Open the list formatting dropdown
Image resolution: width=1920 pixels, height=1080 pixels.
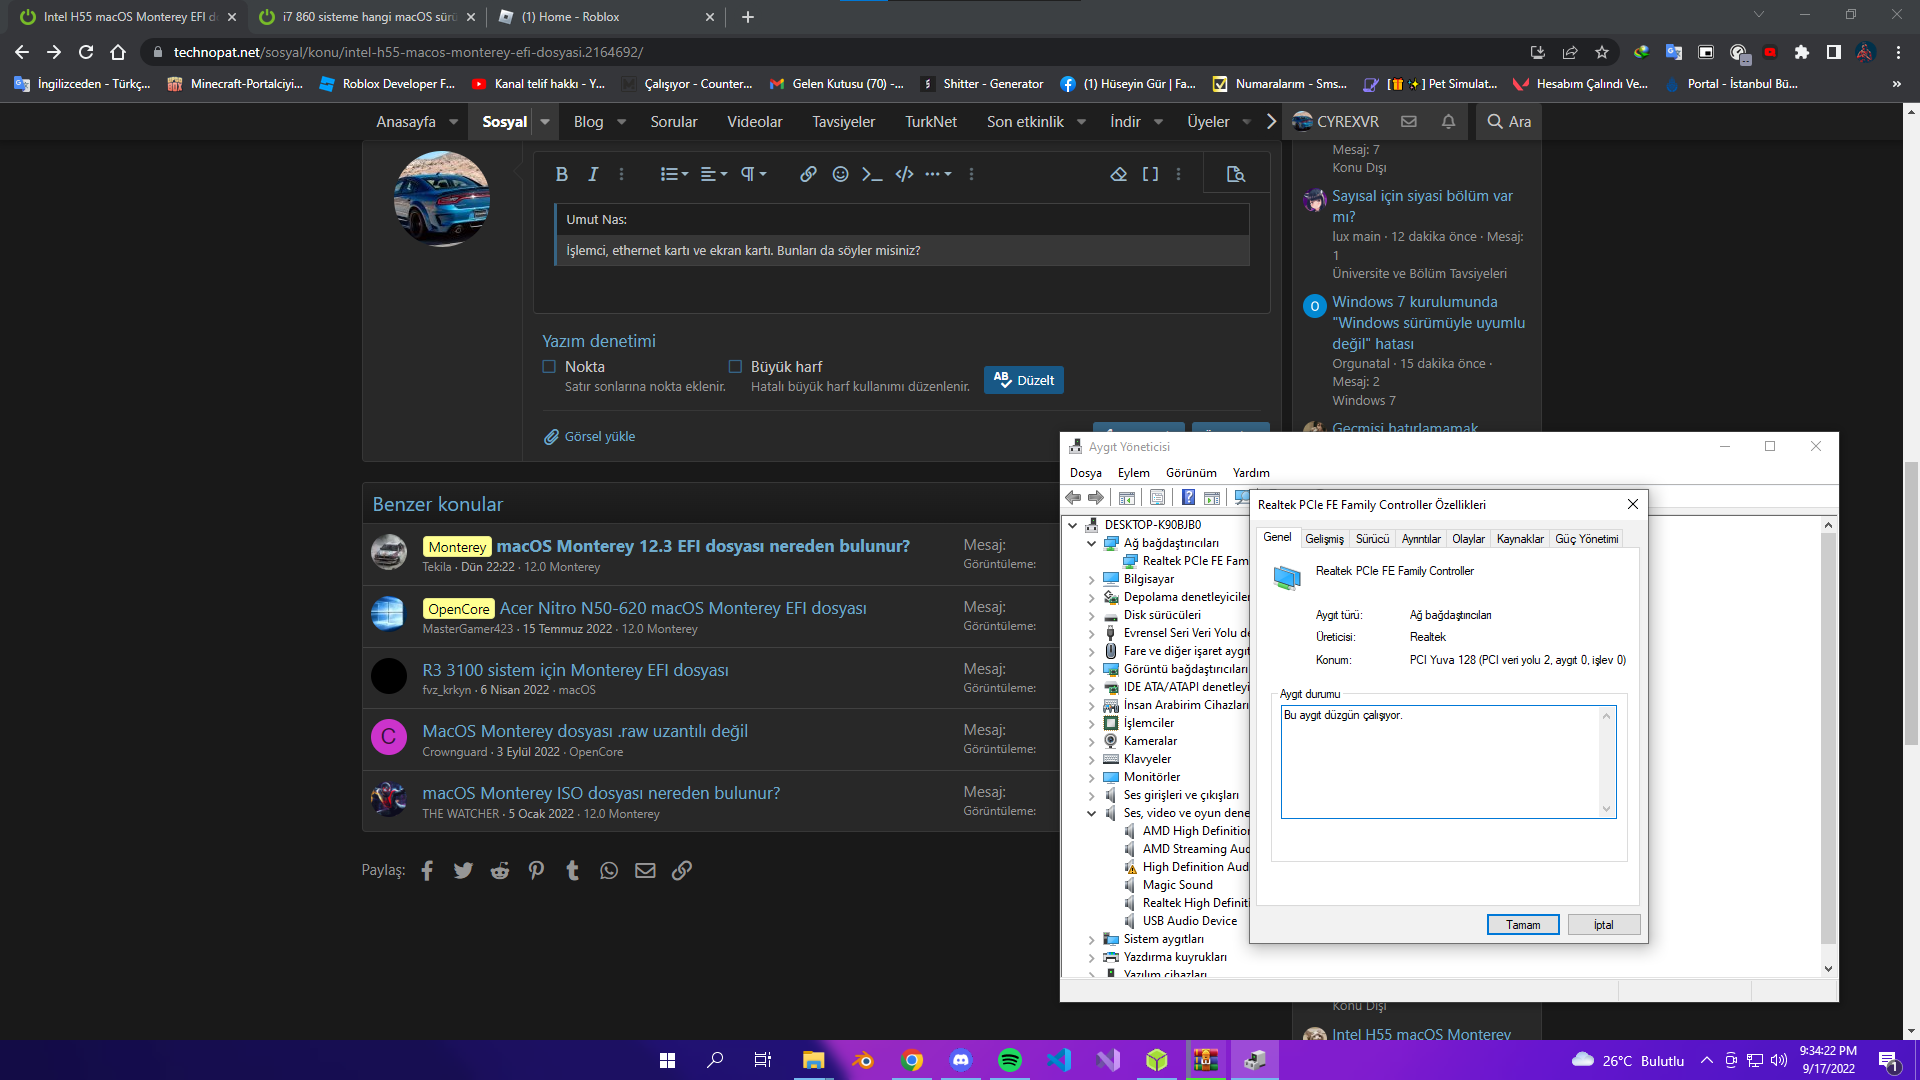coord(674,174)
